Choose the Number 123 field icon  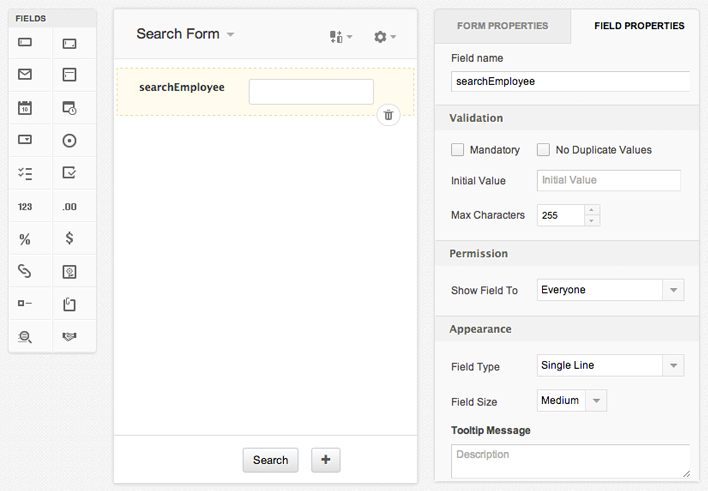25,206
